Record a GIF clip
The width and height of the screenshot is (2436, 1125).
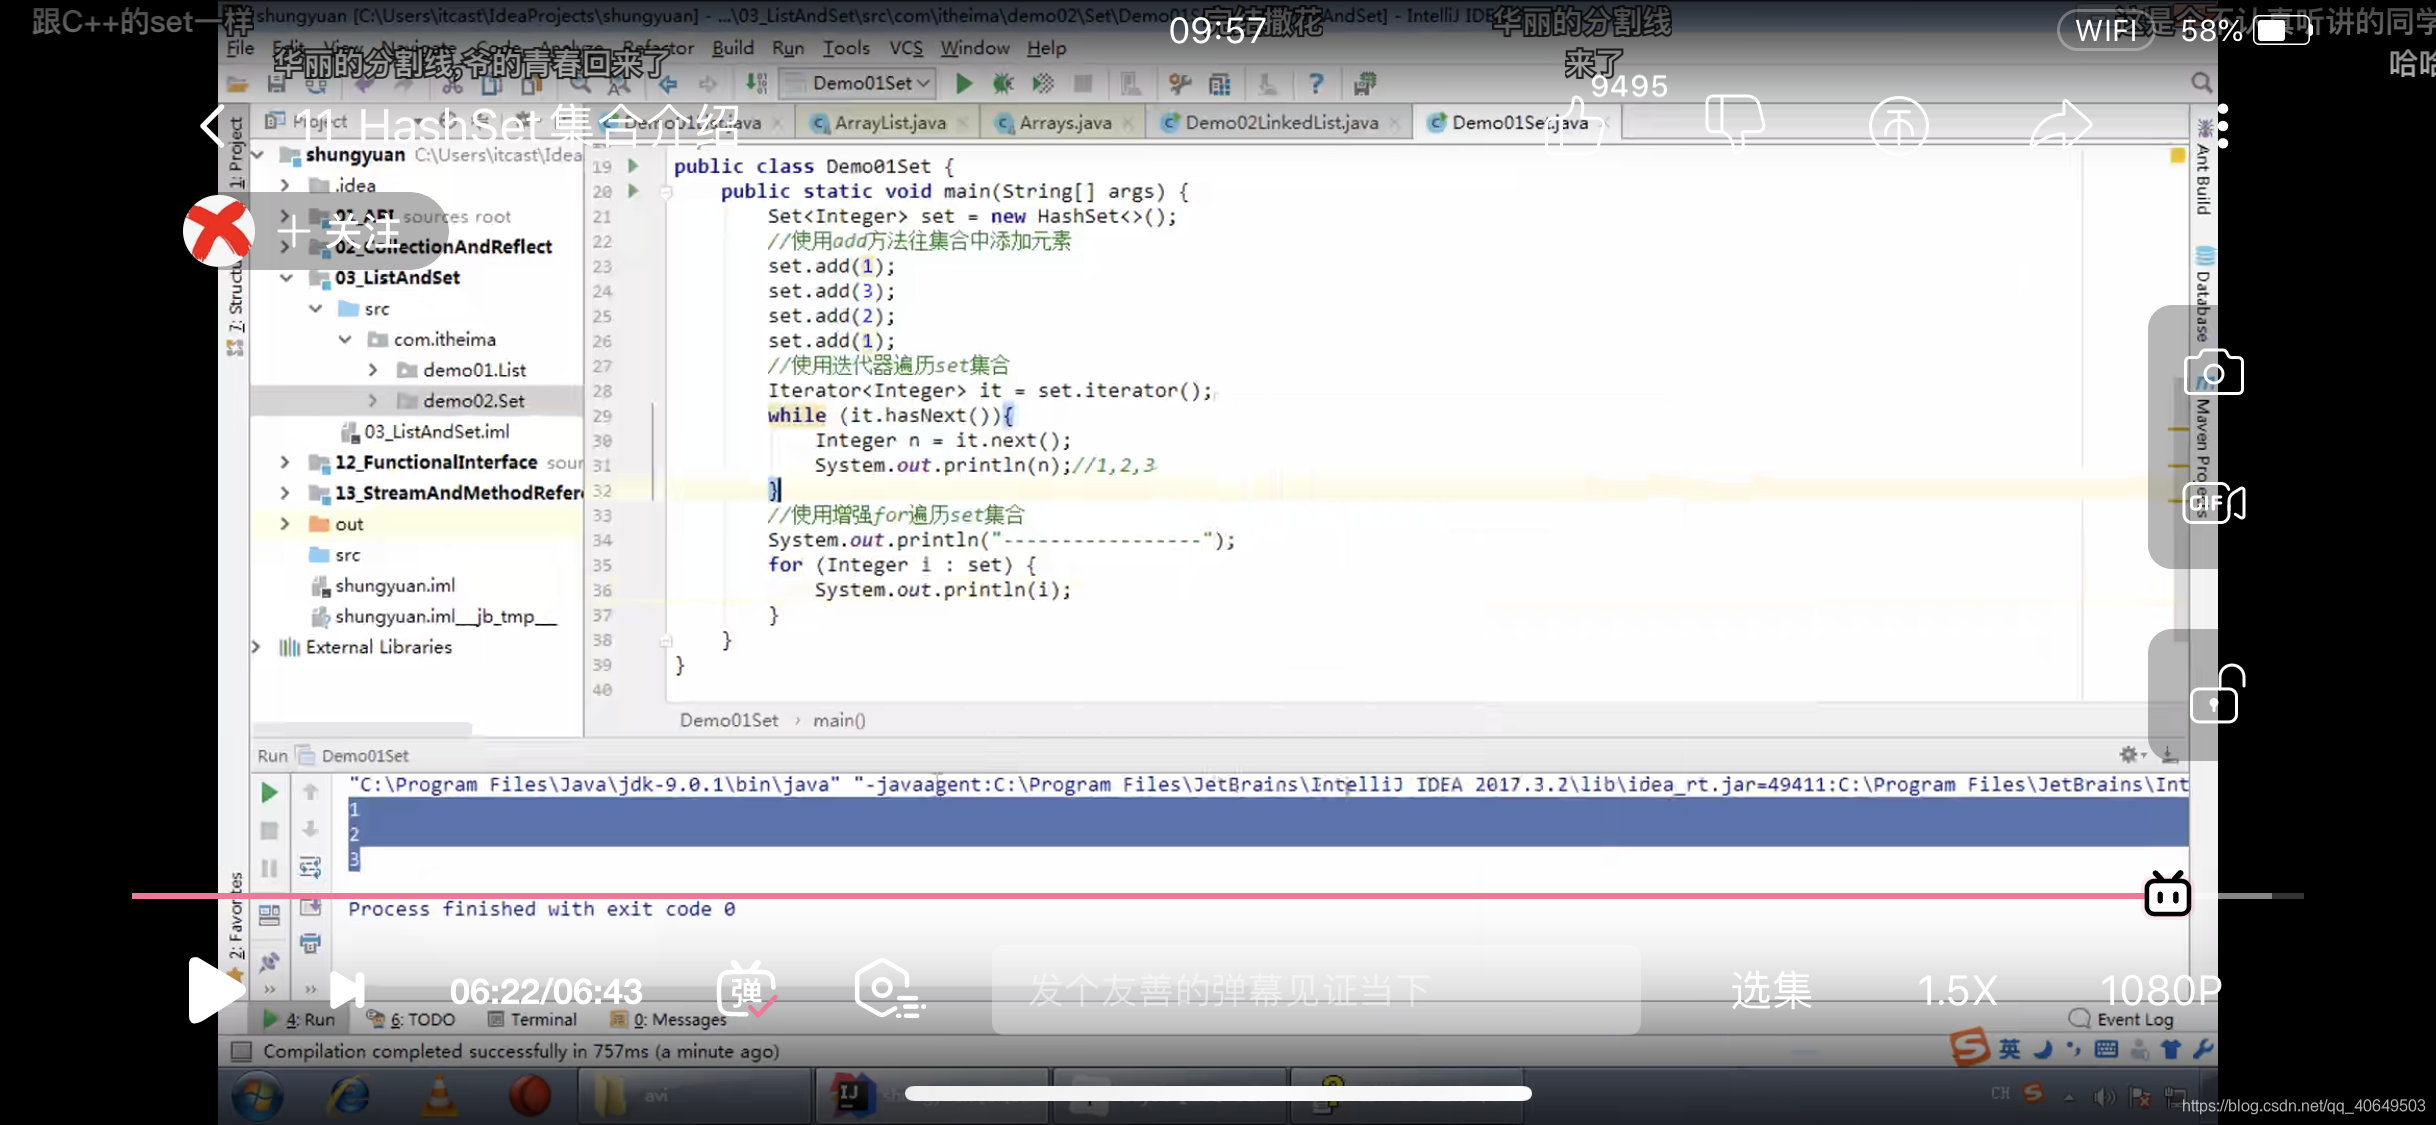[x=2214, y=503]
